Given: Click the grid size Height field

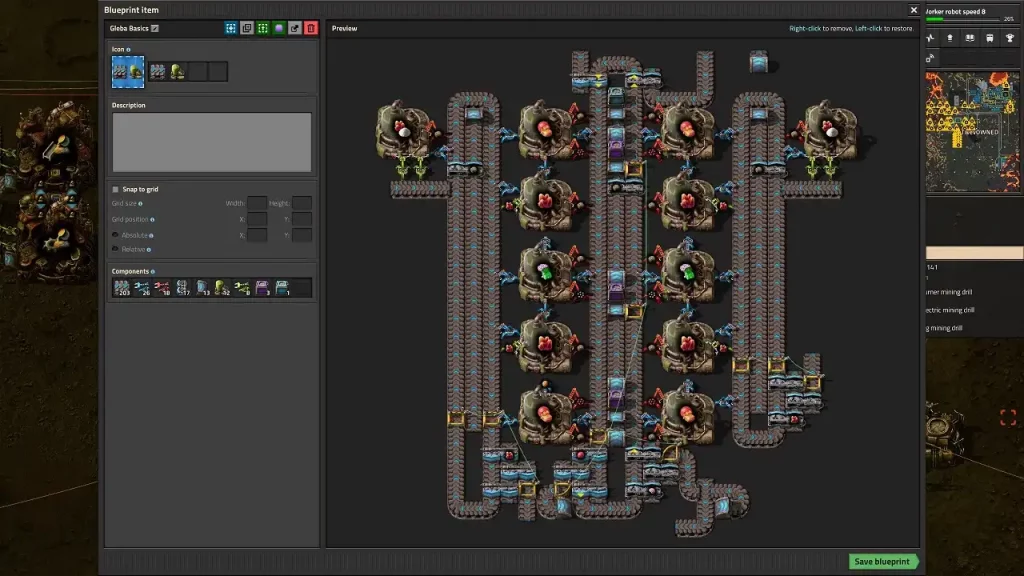Looking at the screenshot, I should click(x=302, y=203).
